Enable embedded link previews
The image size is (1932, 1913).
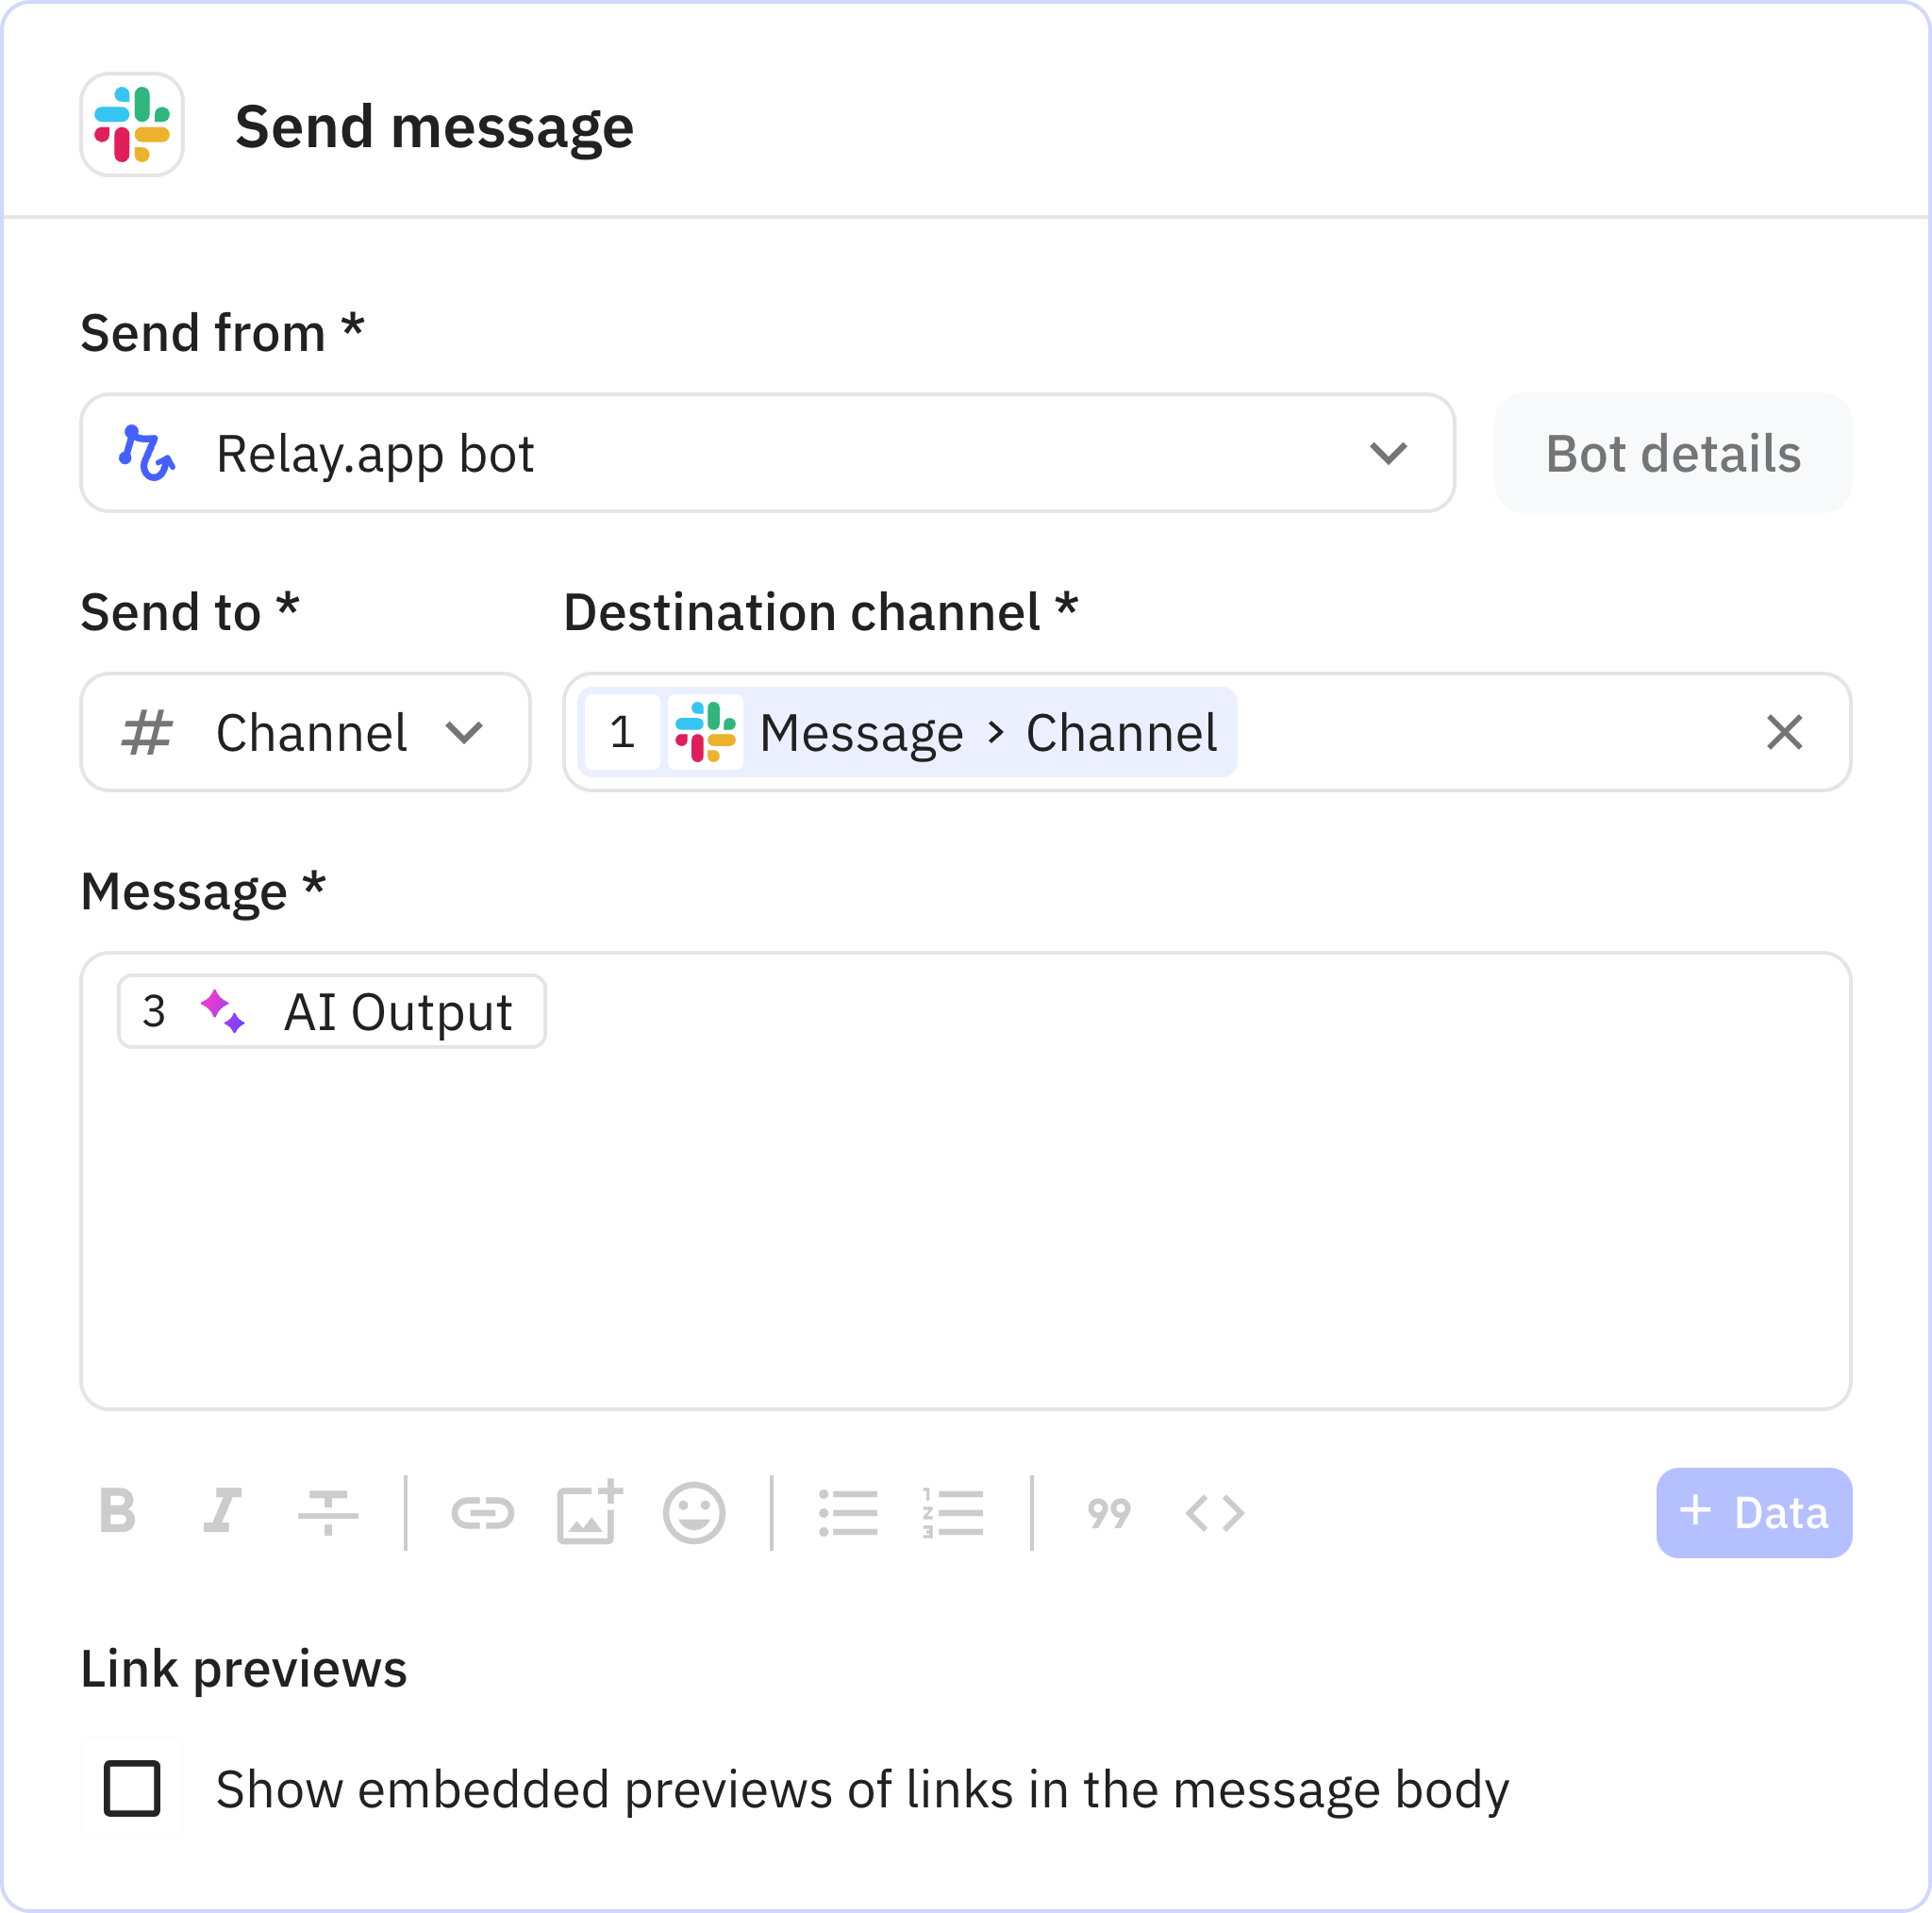click(132, 1790)
